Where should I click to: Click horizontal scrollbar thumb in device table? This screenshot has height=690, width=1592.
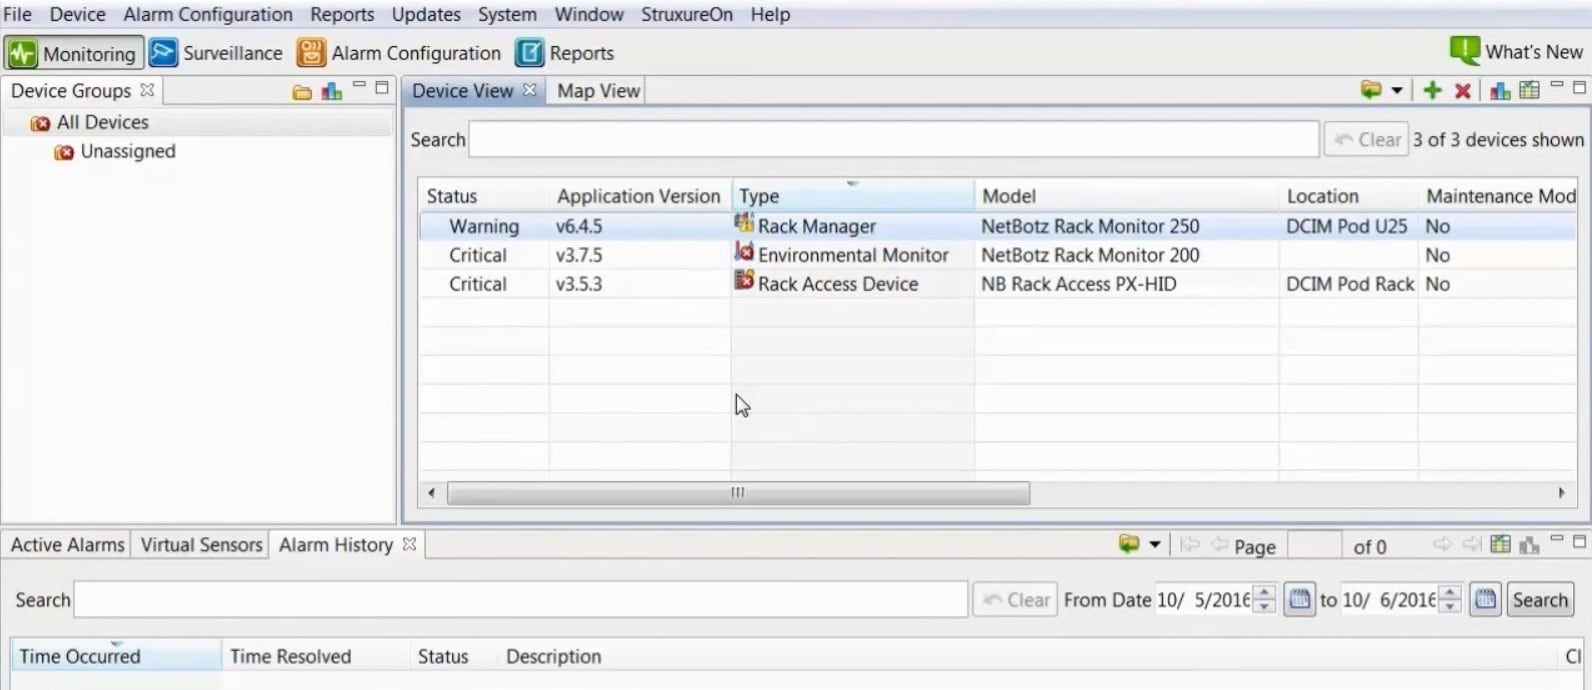(x=738, y=493)
